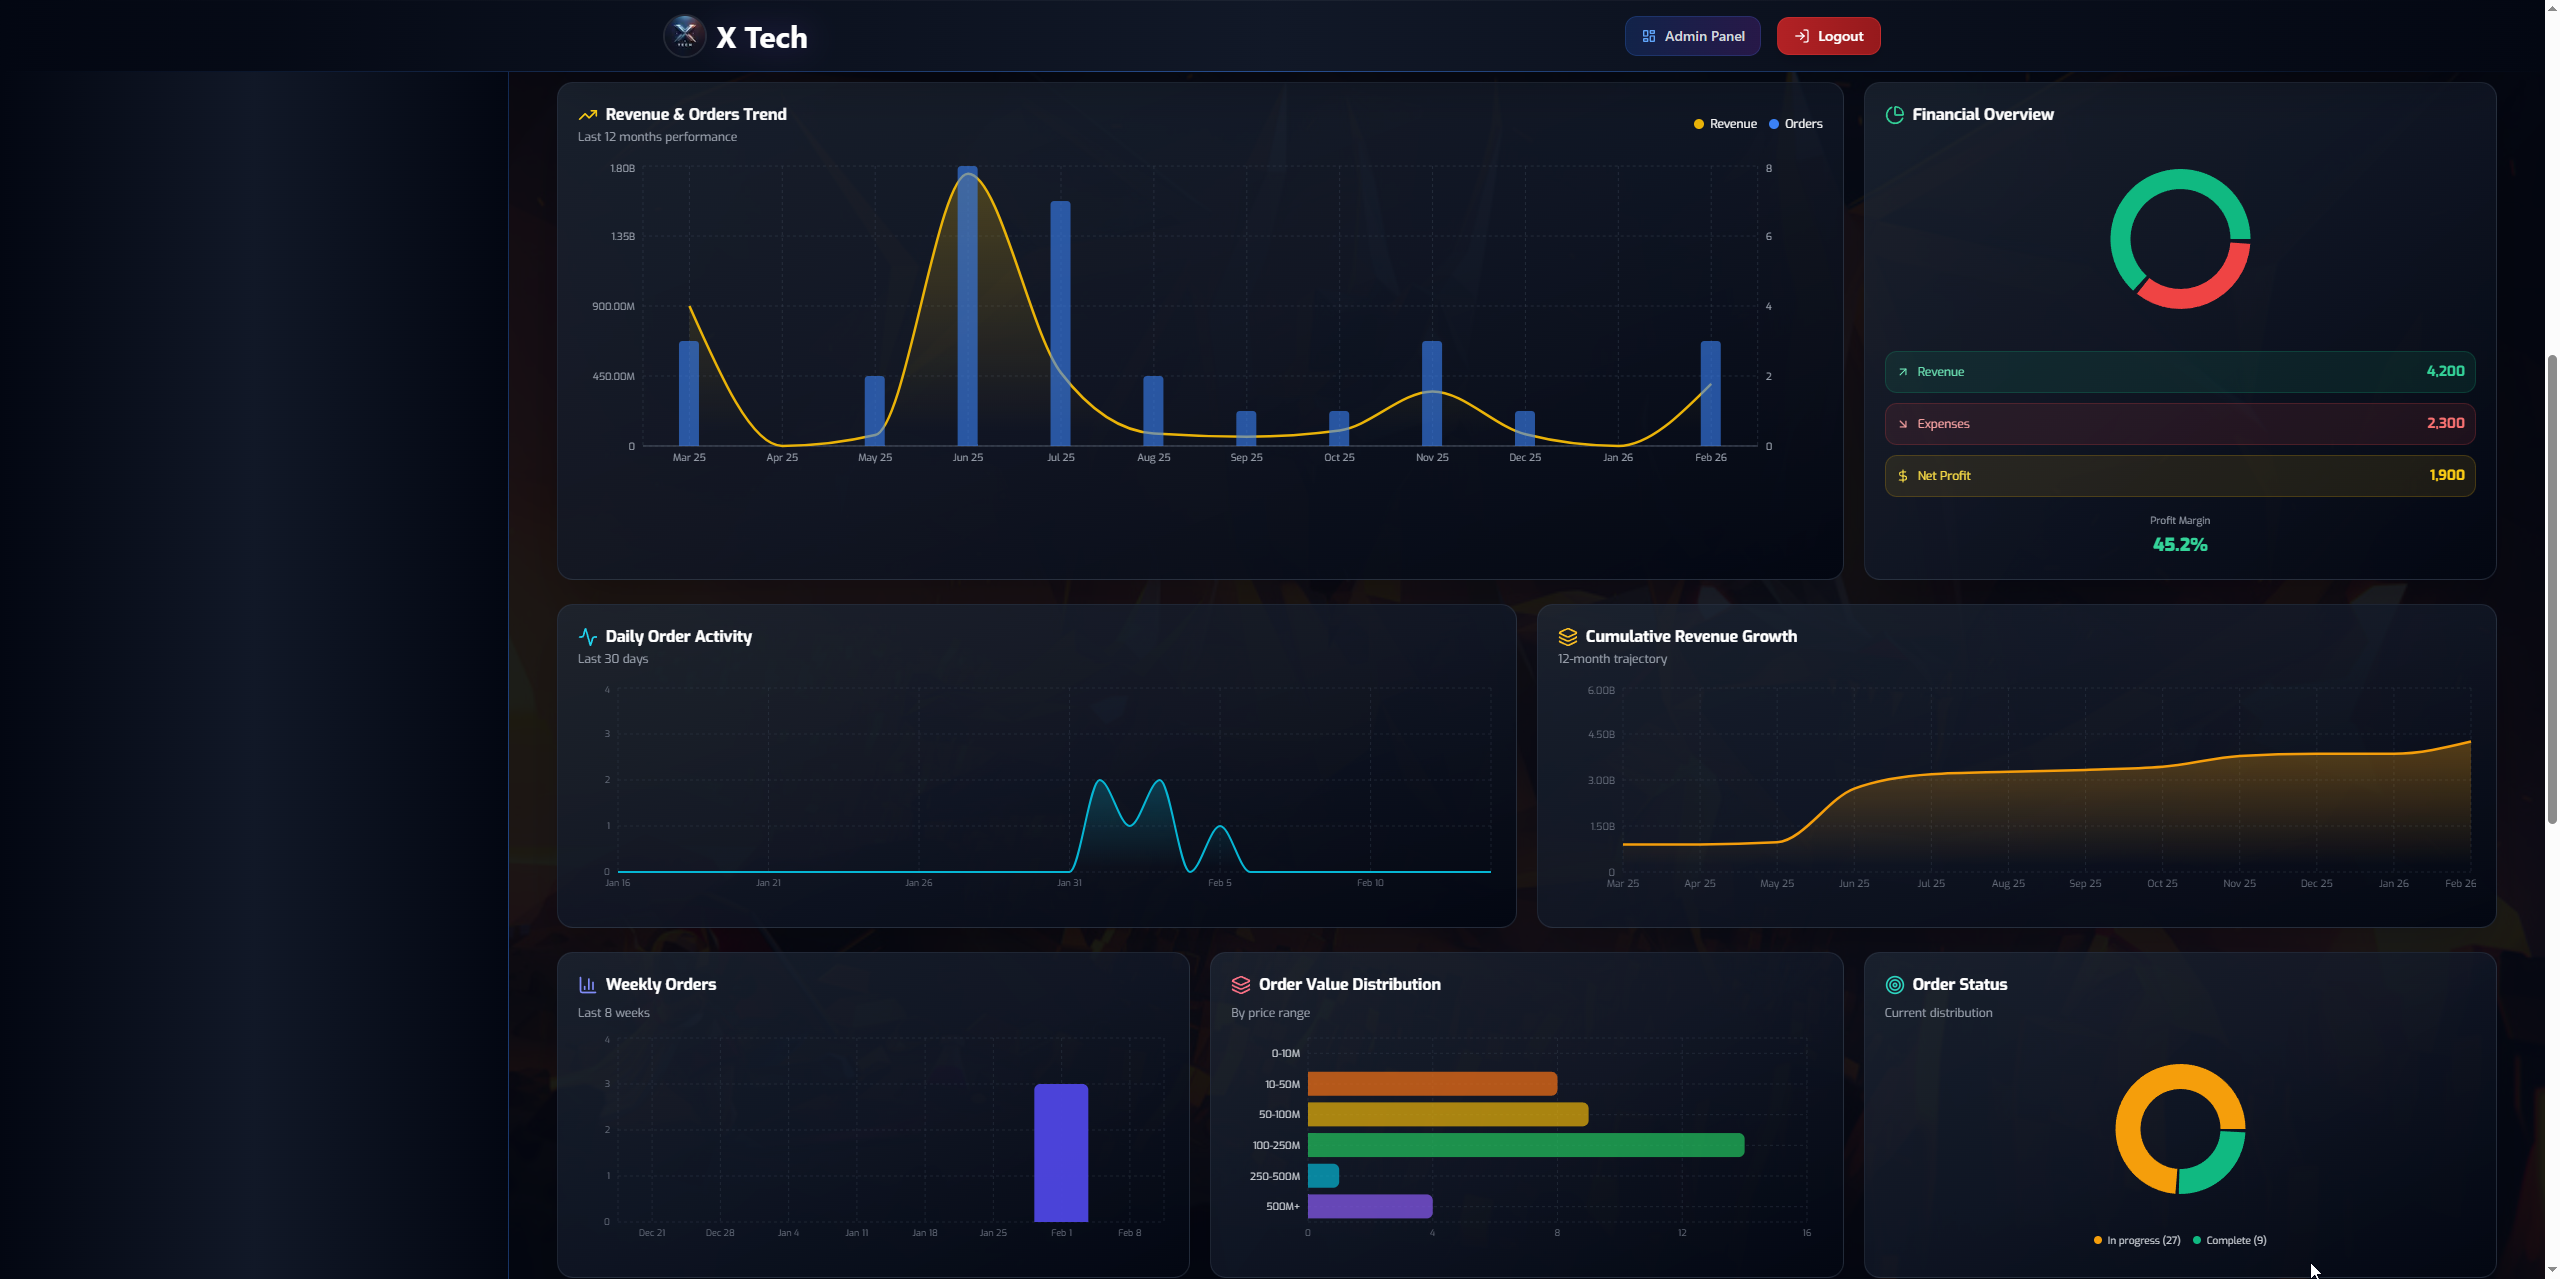
Task: Click the Nov 25 orders bar
Action: (x=1432, y=394)
